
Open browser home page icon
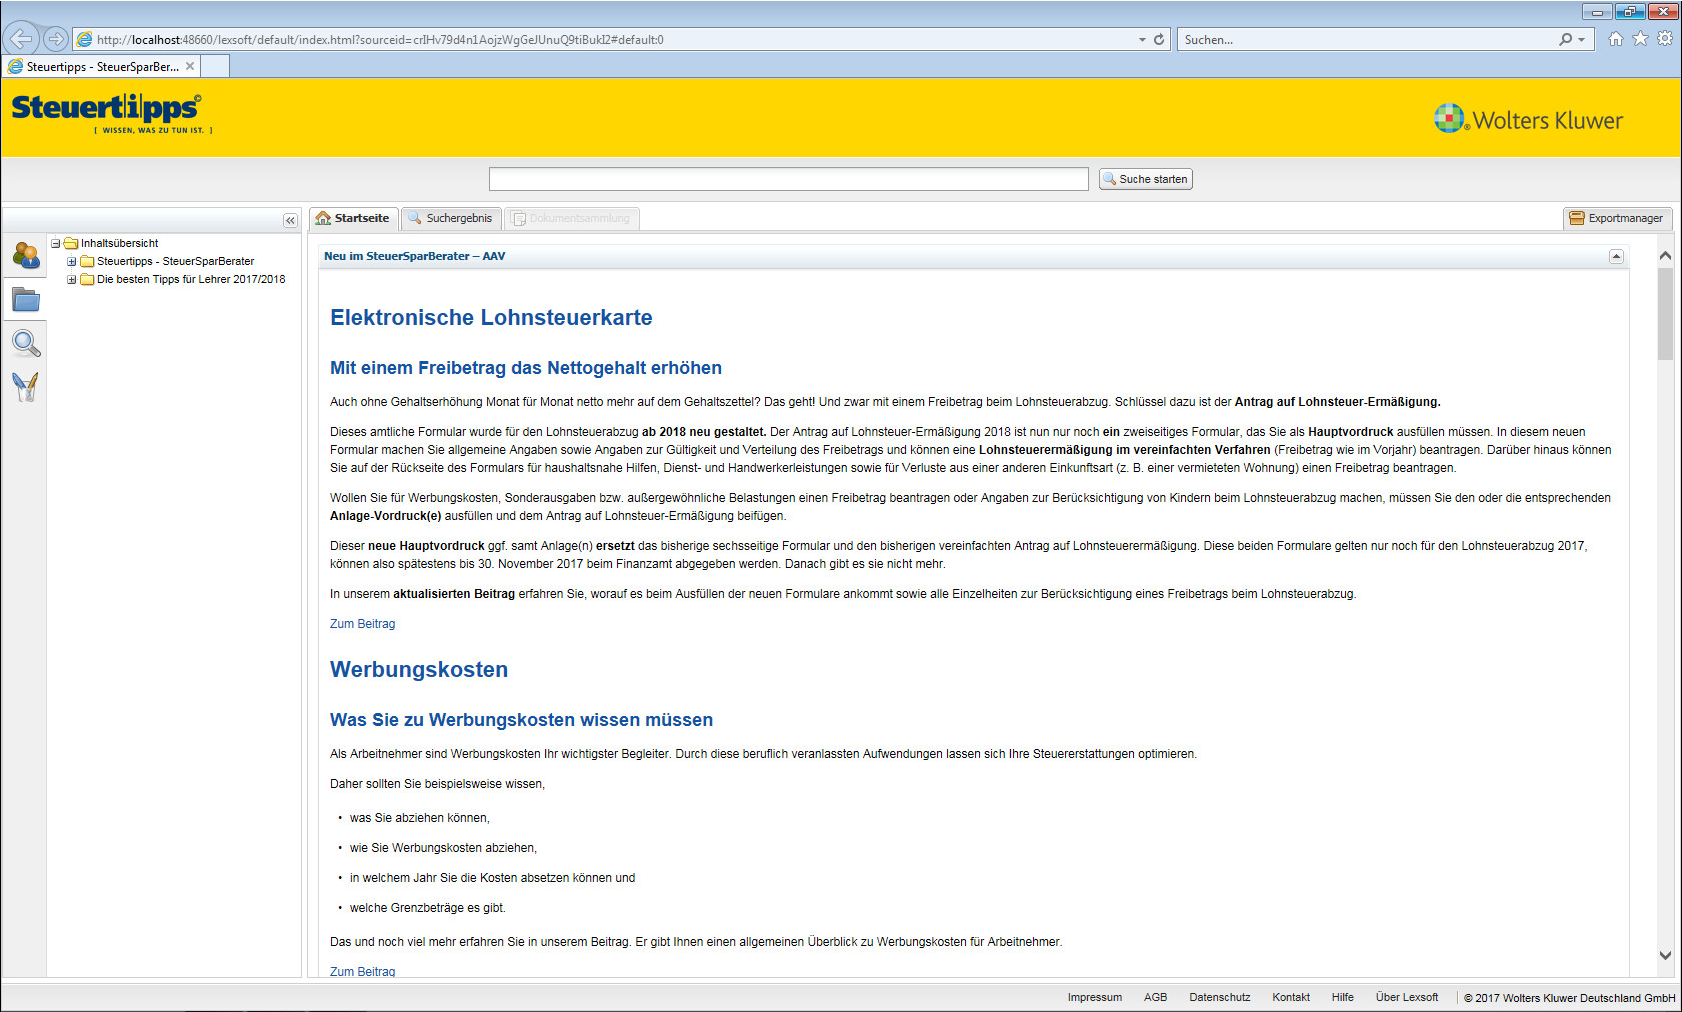pos(1615,39)
